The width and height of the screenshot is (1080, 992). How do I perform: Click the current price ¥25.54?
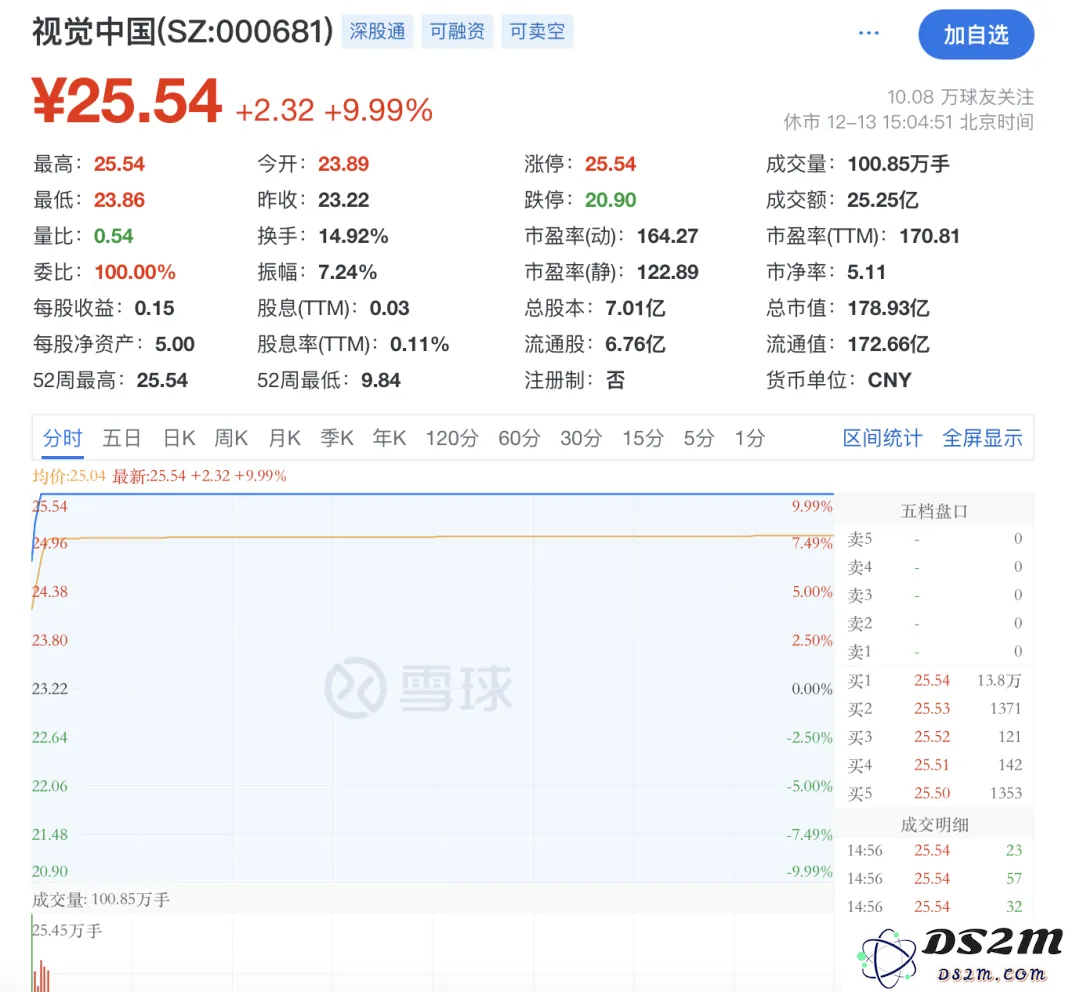coord(127,102)
